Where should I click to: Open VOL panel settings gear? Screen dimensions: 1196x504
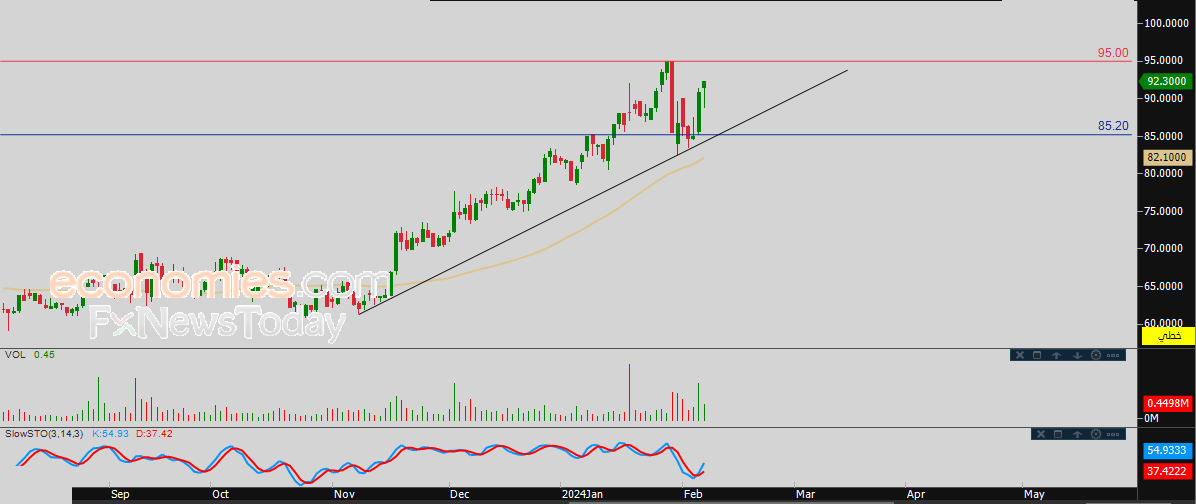(x=1096, y=355)
